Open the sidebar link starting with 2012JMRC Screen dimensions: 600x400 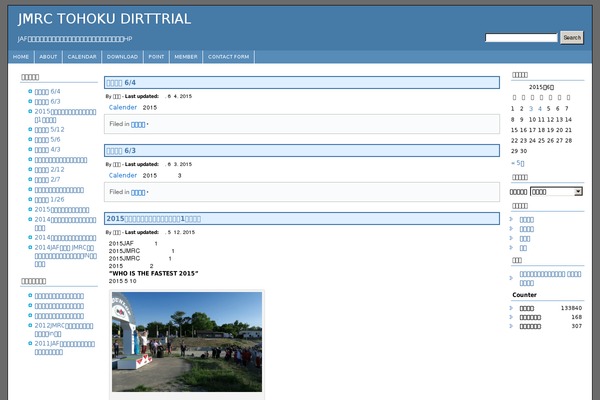(64, 330)
